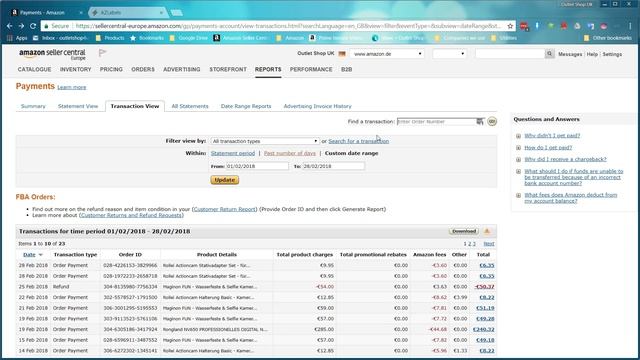Screen dimensions: 640x360
Task: Open 'All transaction types' filter dropdown
Action: pyautogui.click(x=264, y=141)
